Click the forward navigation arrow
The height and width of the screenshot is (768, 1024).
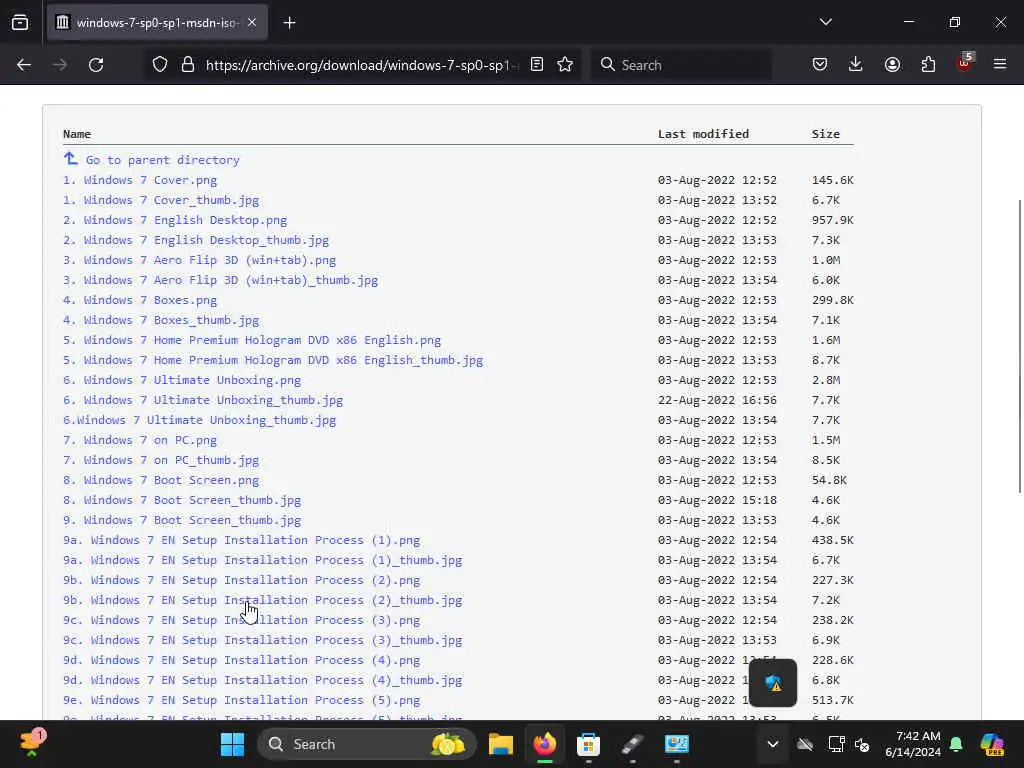pyautogui.click(x=59, y=65)
